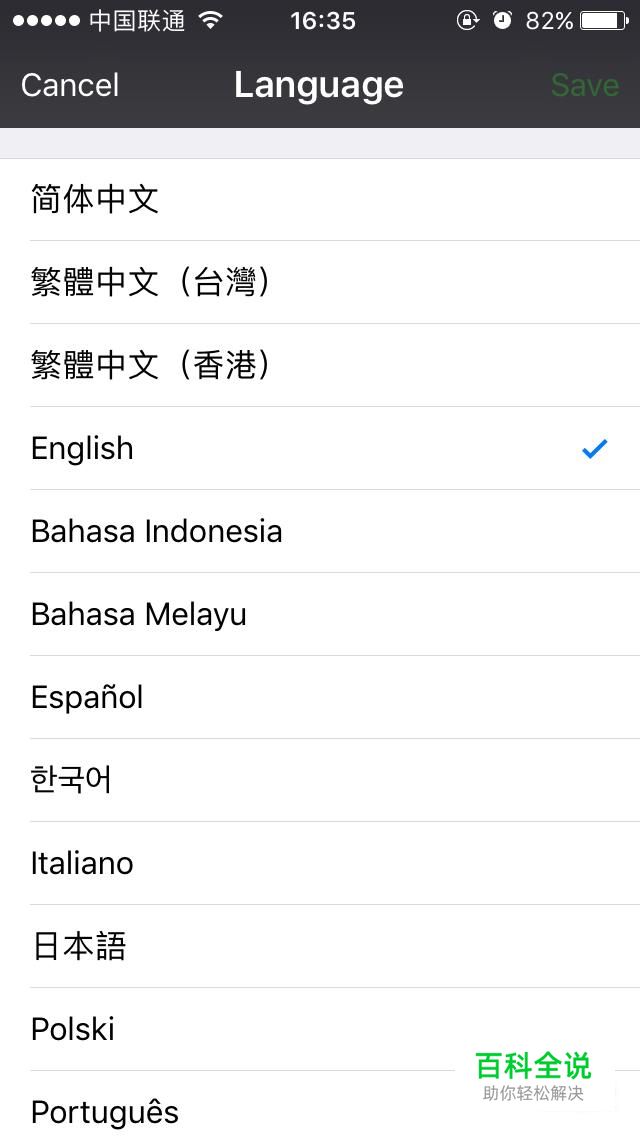The width and height of the screenshot is (640, 1136).
Task: Select 简体中文 language option
Action: coord(320,199)
